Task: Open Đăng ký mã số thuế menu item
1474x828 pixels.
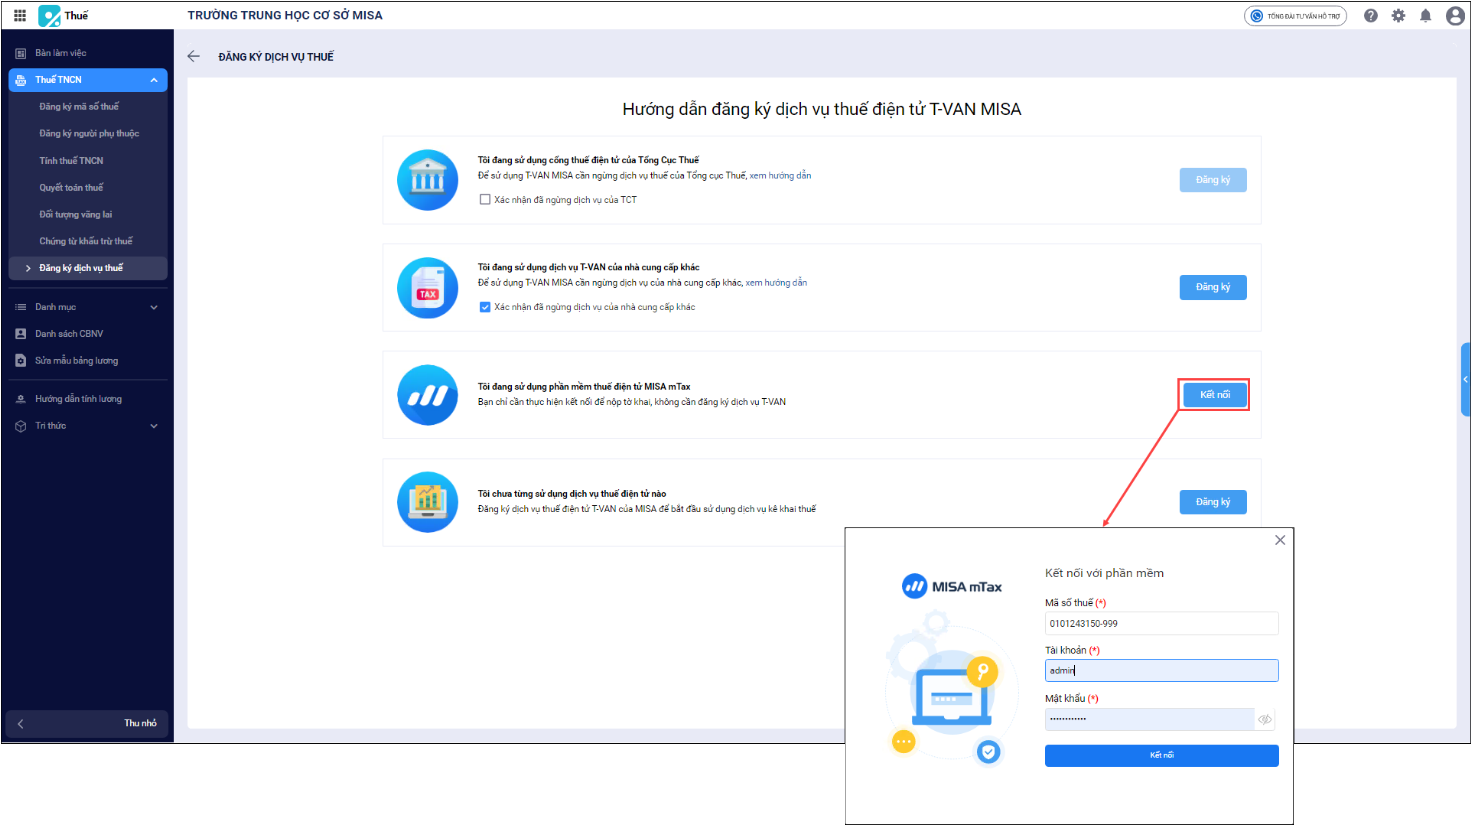Action: [x=79, y=107]
